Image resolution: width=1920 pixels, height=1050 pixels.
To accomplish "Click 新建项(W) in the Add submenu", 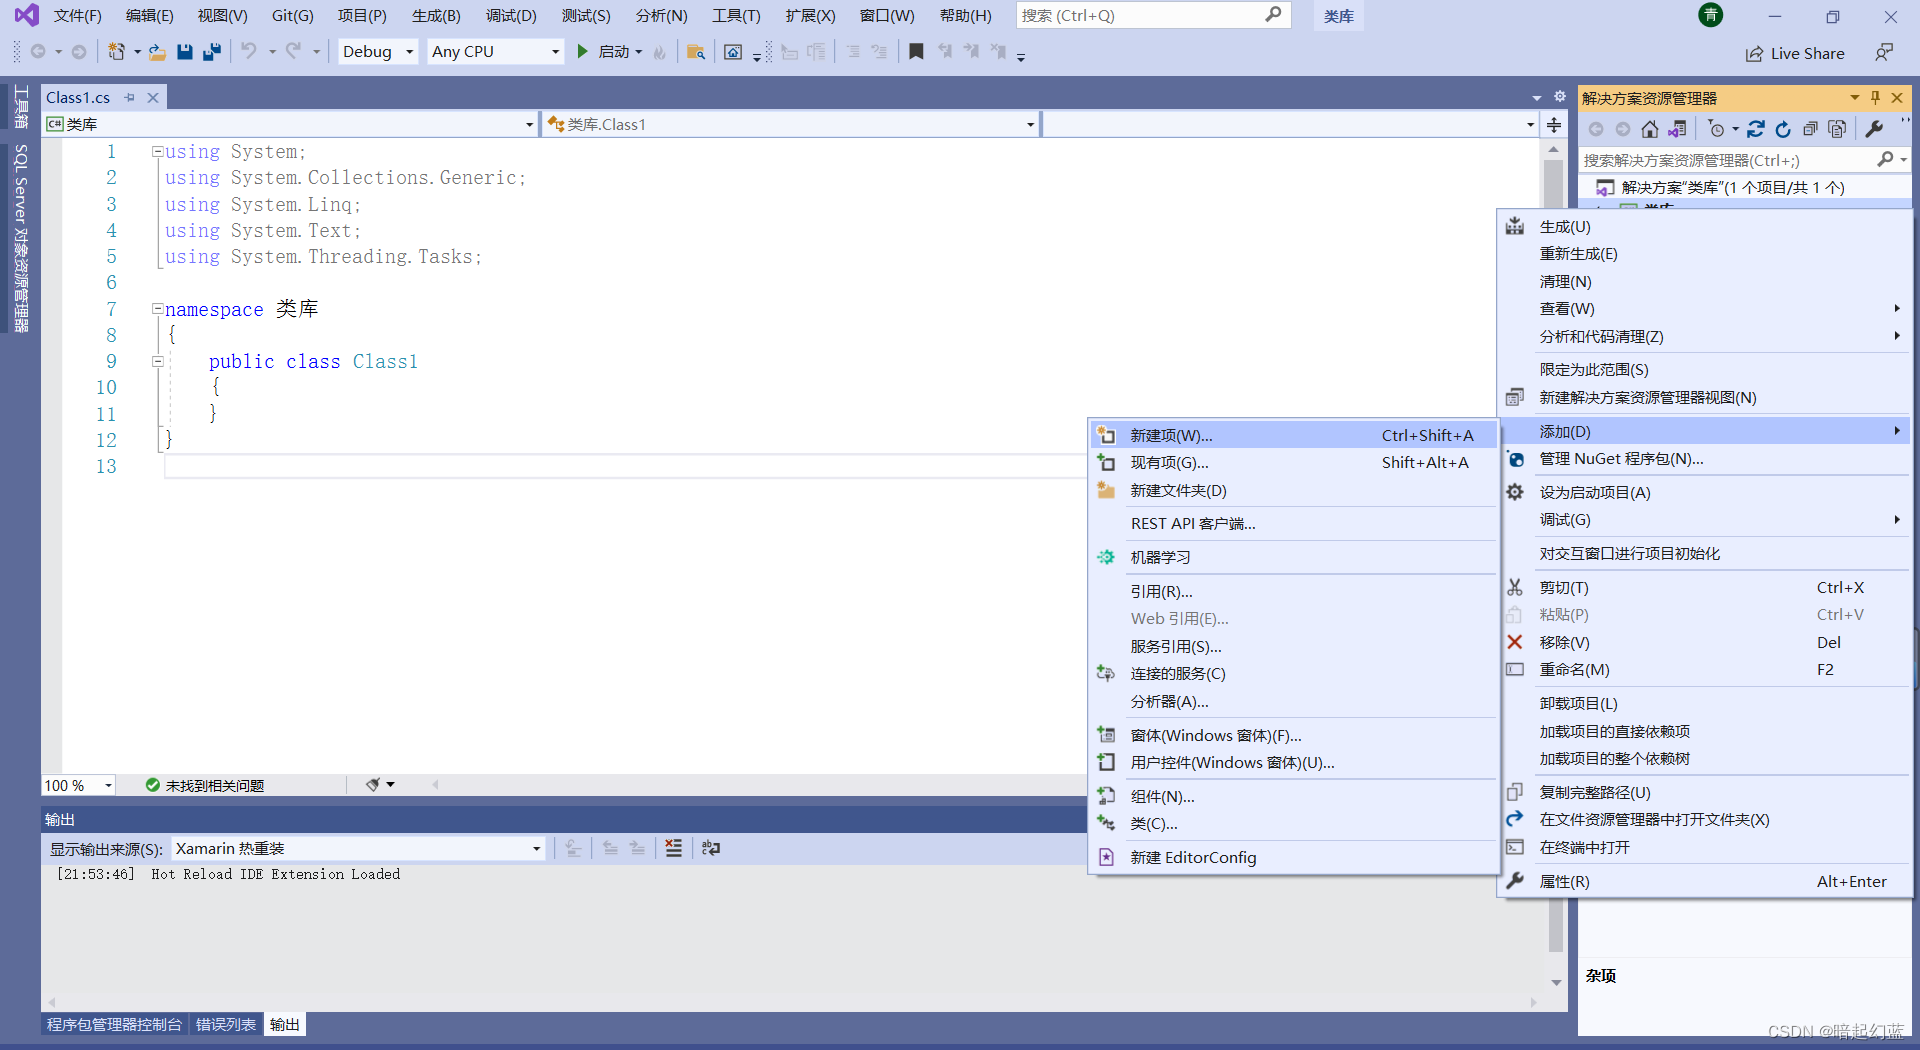I will pyautogui.click(x=1180, y=435).
